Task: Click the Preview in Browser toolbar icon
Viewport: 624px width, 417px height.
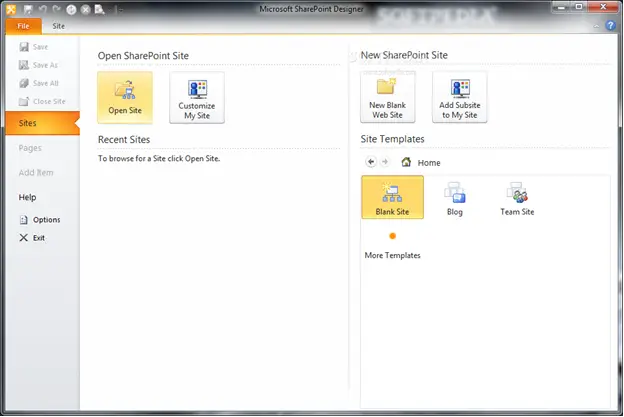Action: coord(99,9)
